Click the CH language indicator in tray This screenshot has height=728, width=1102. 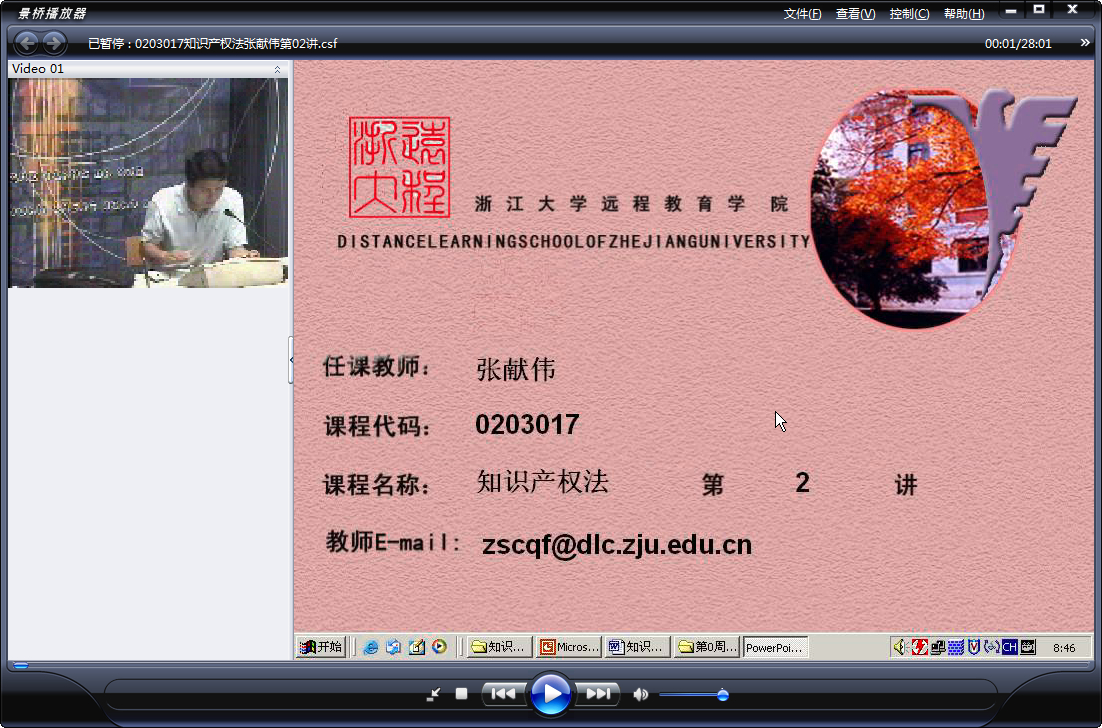(x=1009, y=646)
